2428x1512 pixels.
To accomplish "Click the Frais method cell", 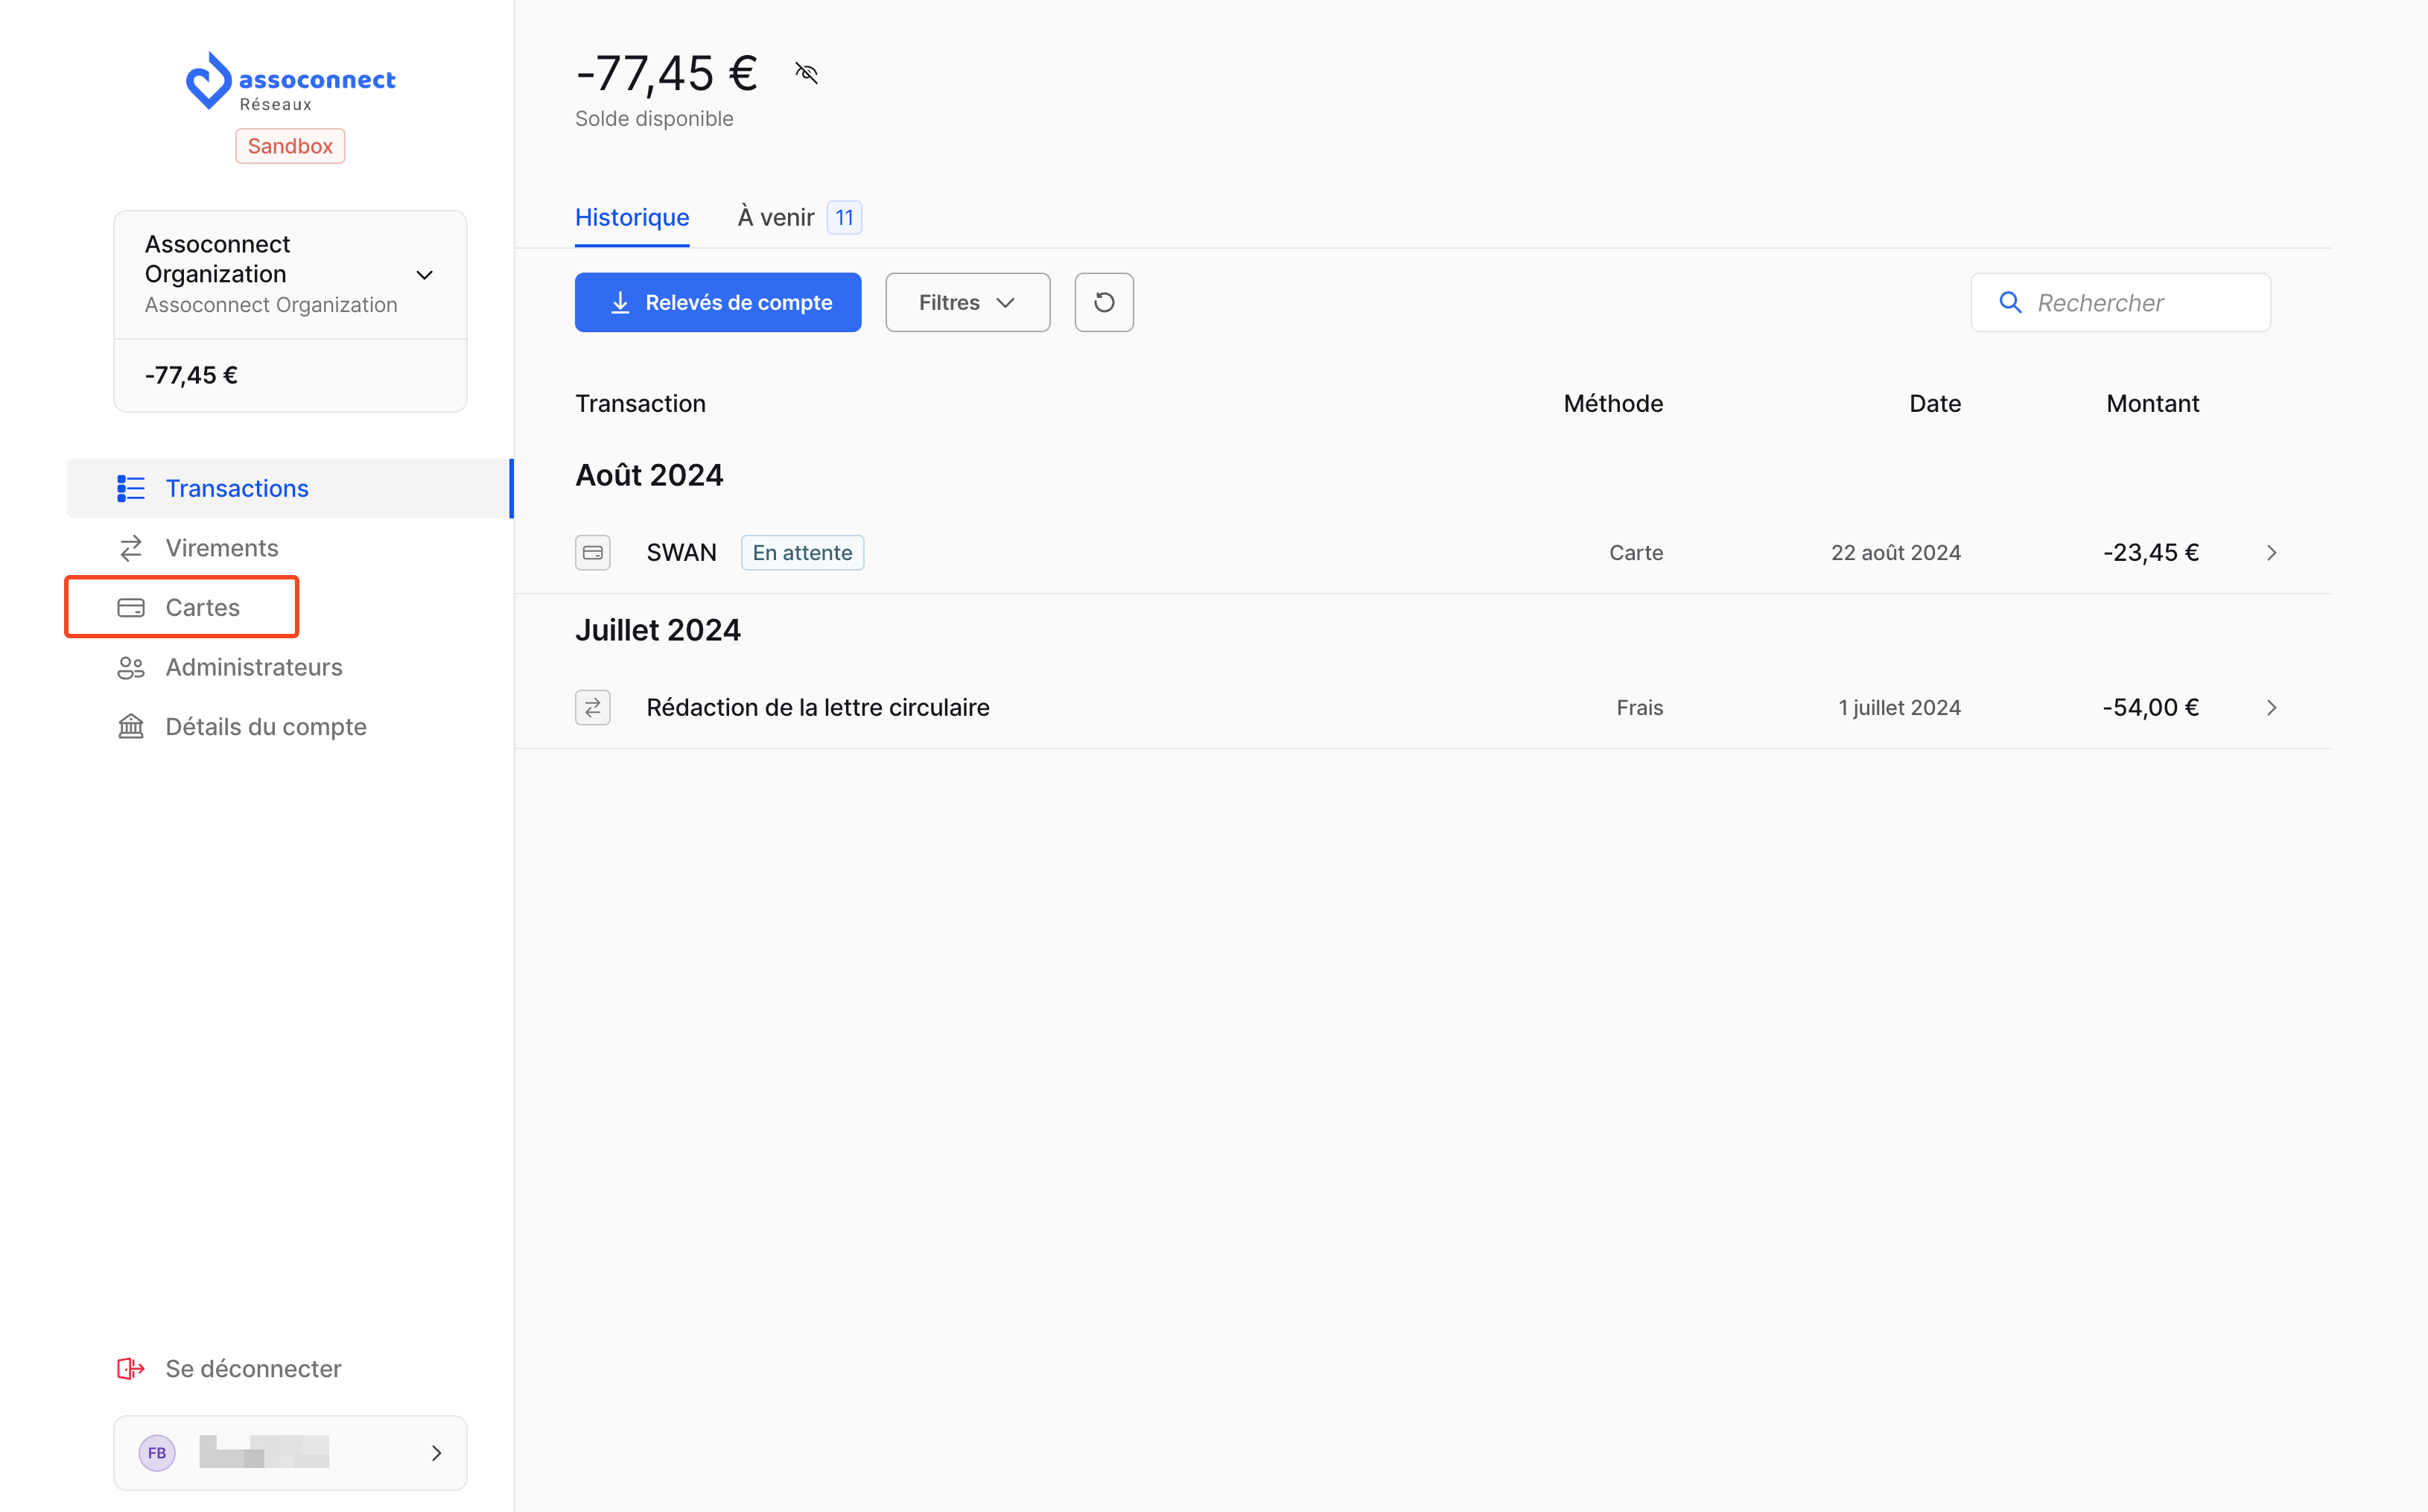I will (x=1639, y=707).
